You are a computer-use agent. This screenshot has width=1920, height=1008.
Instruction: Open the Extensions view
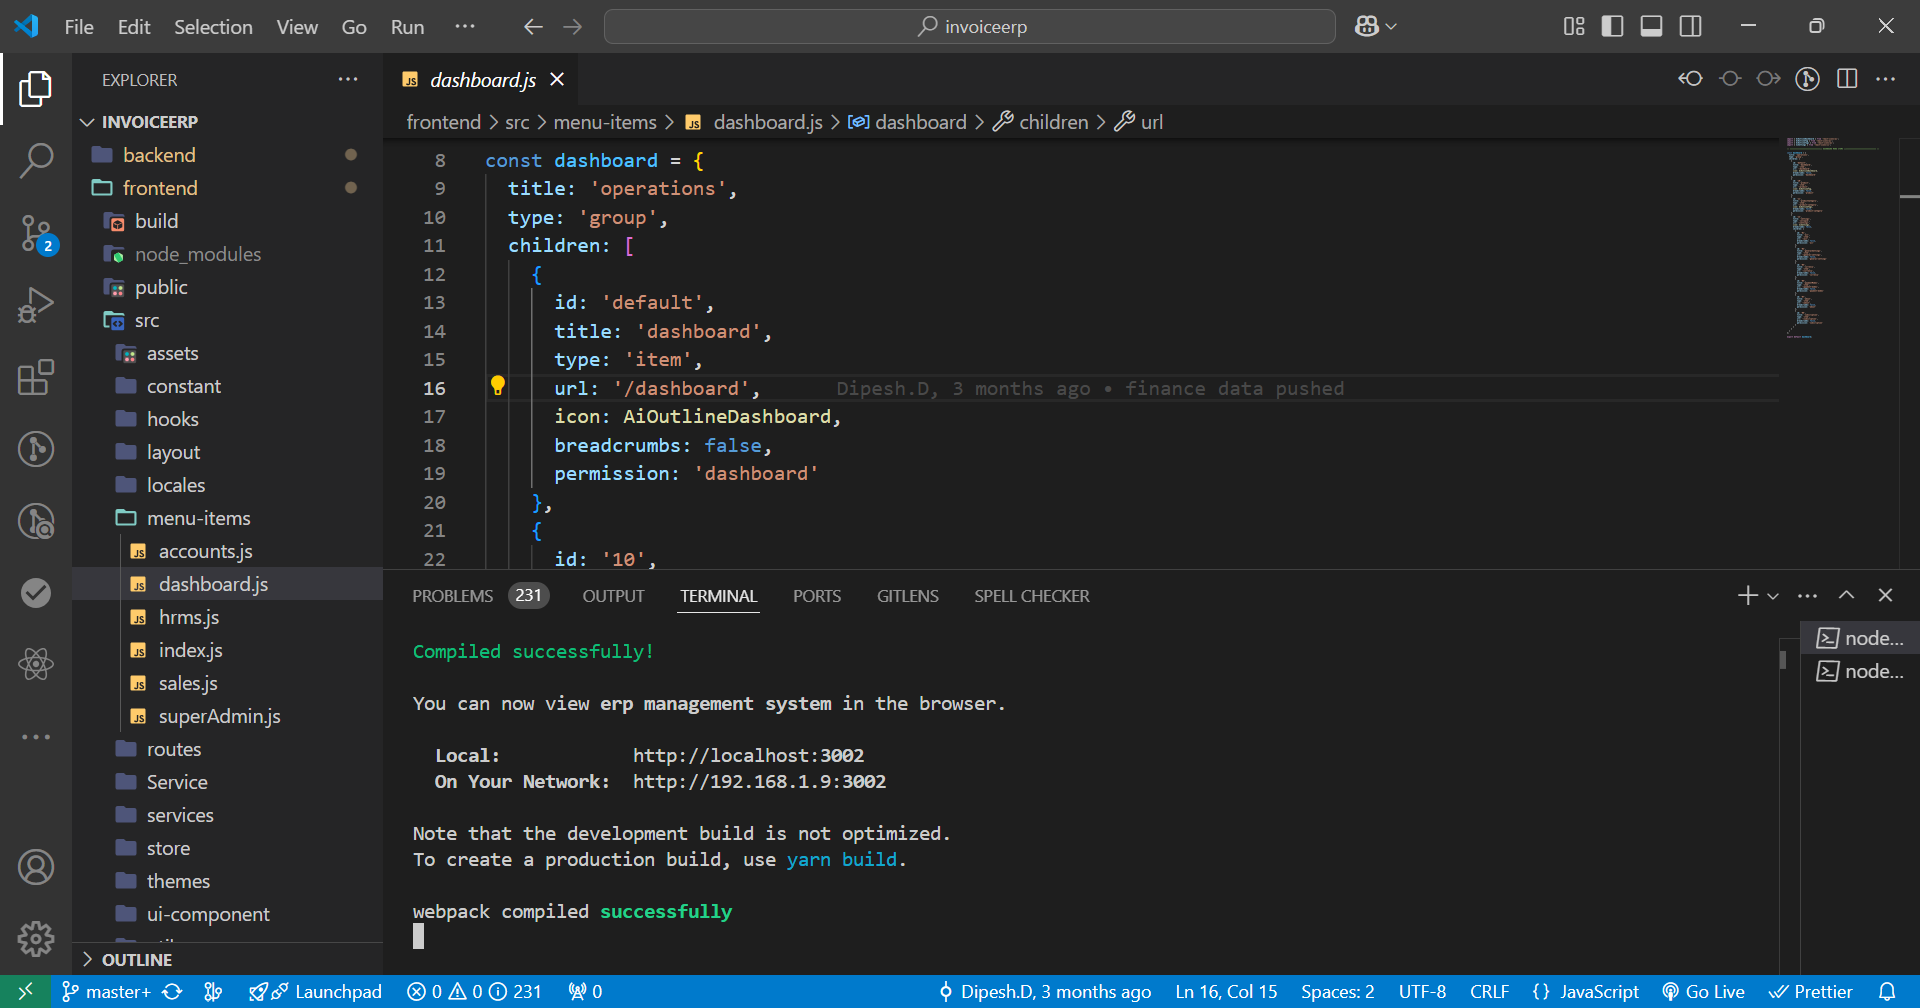[x=36, y=378]
